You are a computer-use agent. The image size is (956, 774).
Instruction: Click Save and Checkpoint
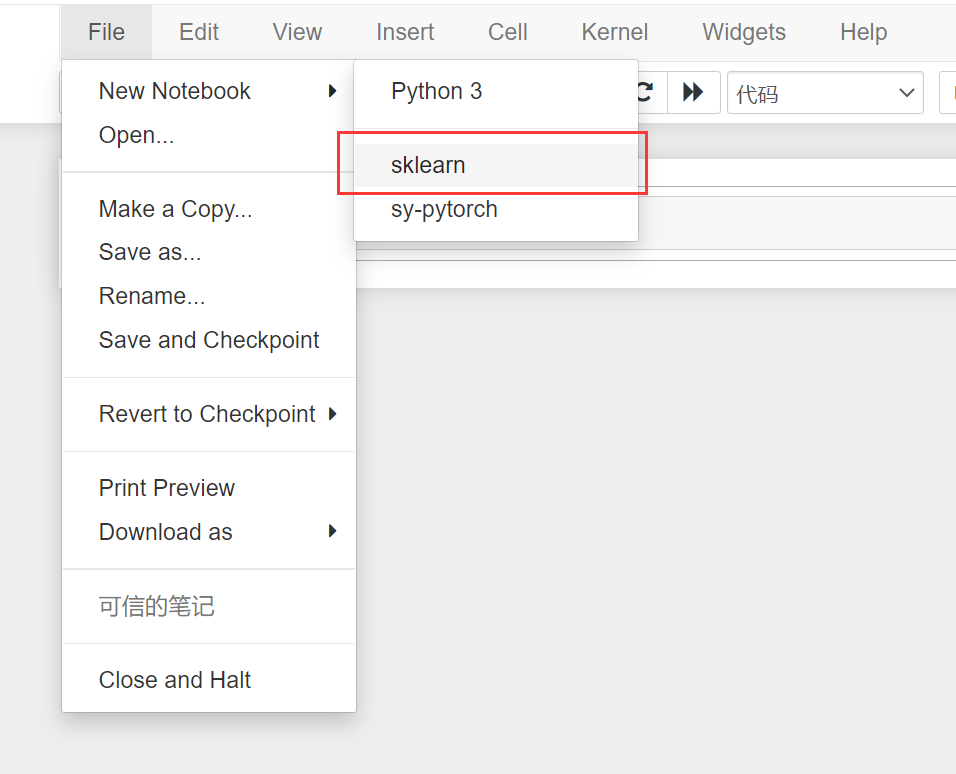(208, 340)
